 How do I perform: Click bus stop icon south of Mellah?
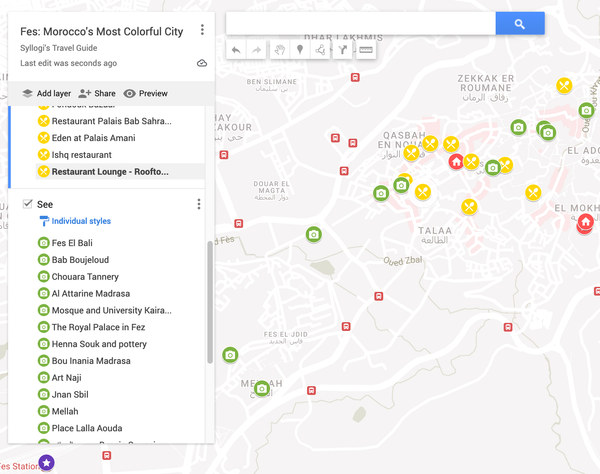click(x=311, y=390)
